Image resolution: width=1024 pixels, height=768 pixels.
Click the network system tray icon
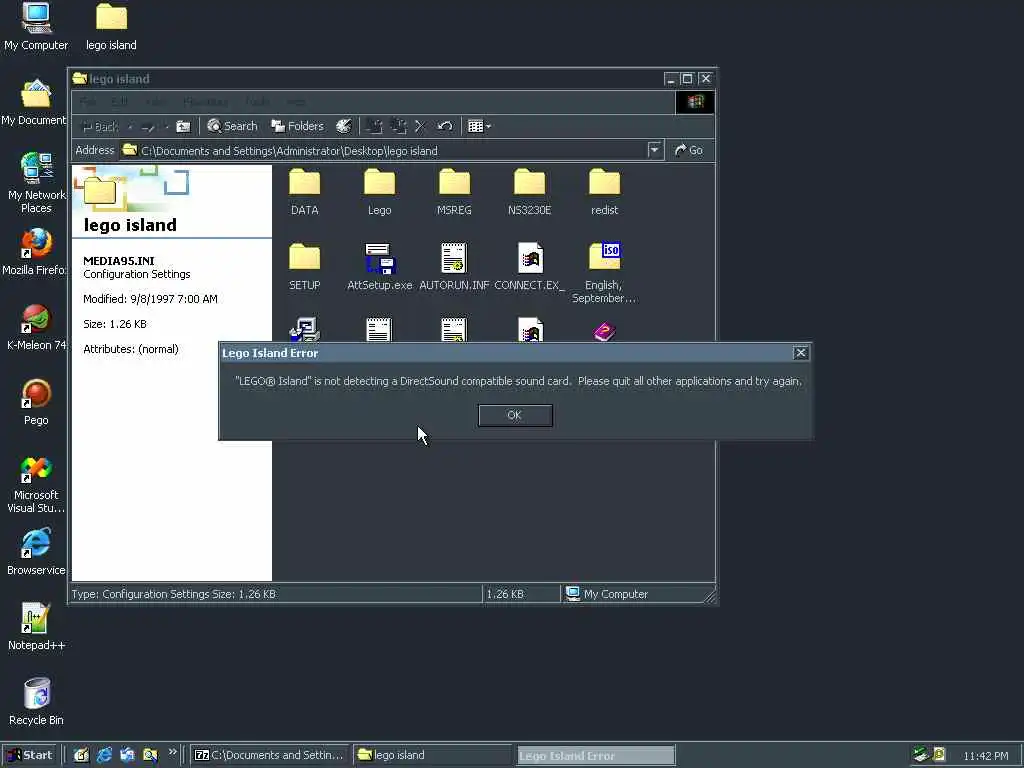click(x=921, y=755)
